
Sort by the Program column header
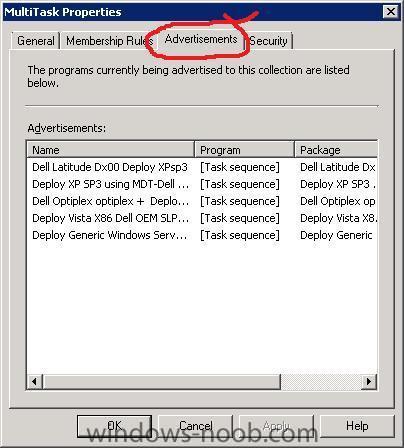[245, 149]
